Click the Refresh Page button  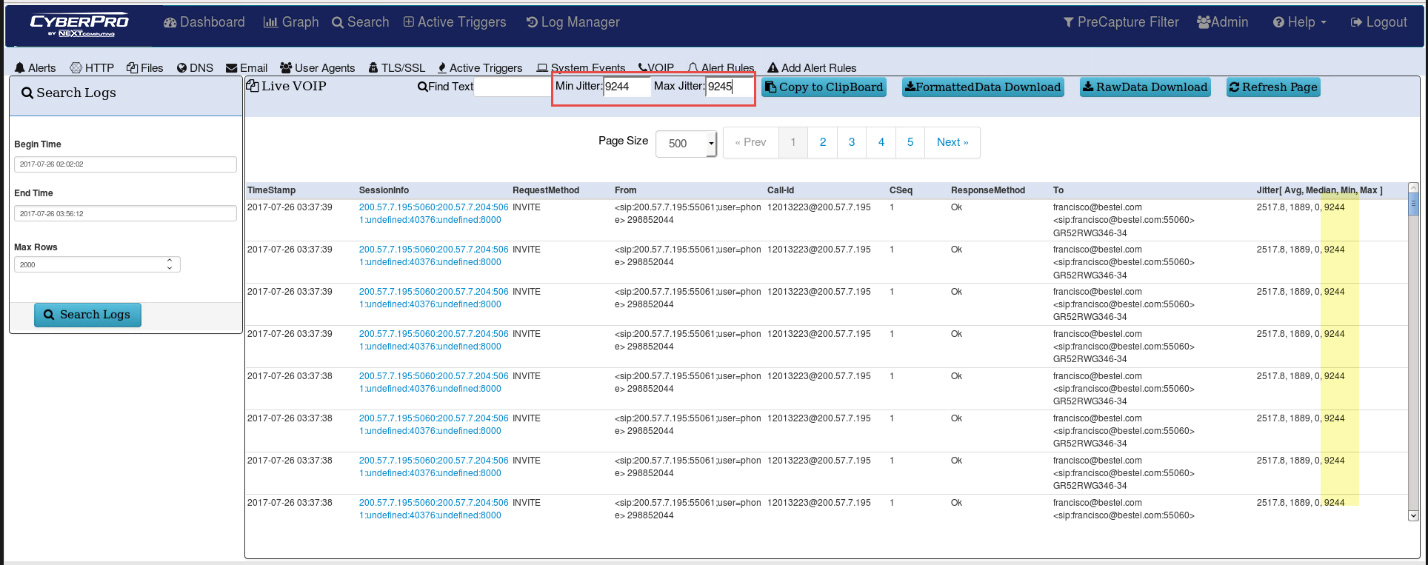(x=1273, y=87)
